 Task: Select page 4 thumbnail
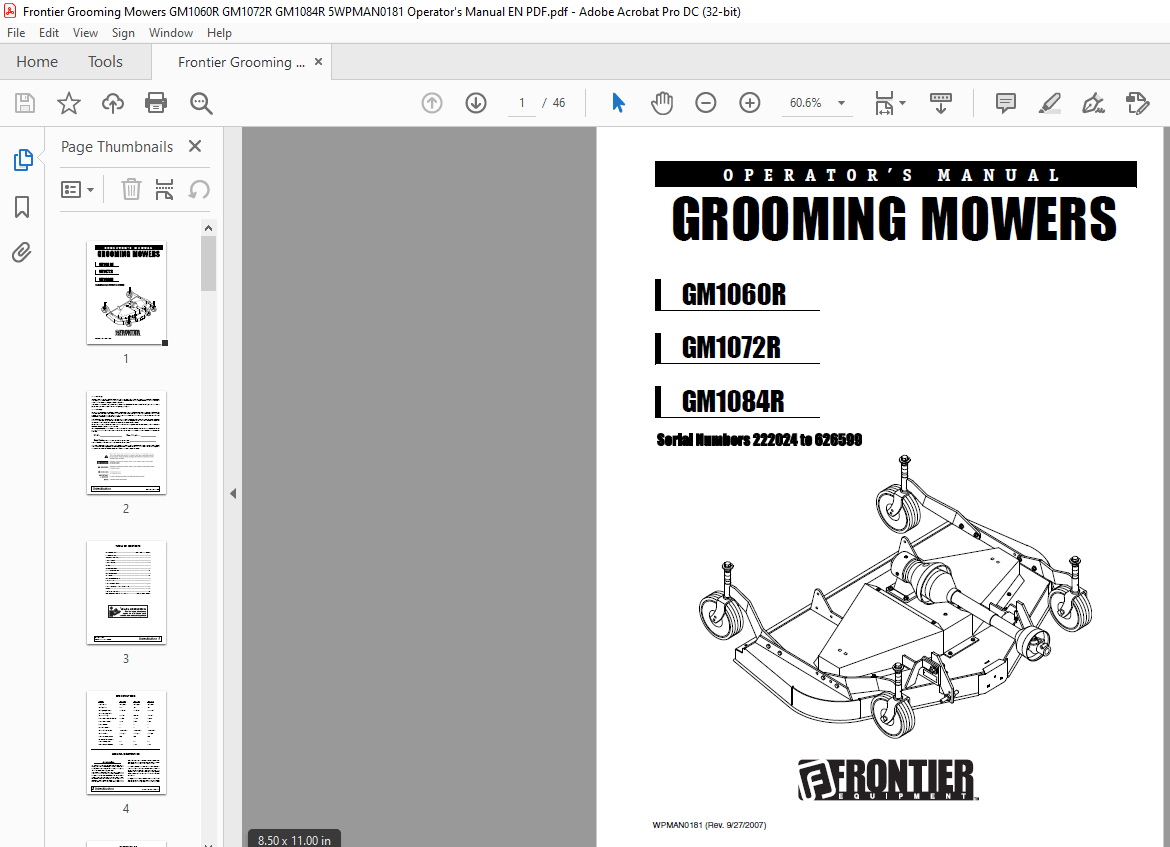[x=126, y=743]
